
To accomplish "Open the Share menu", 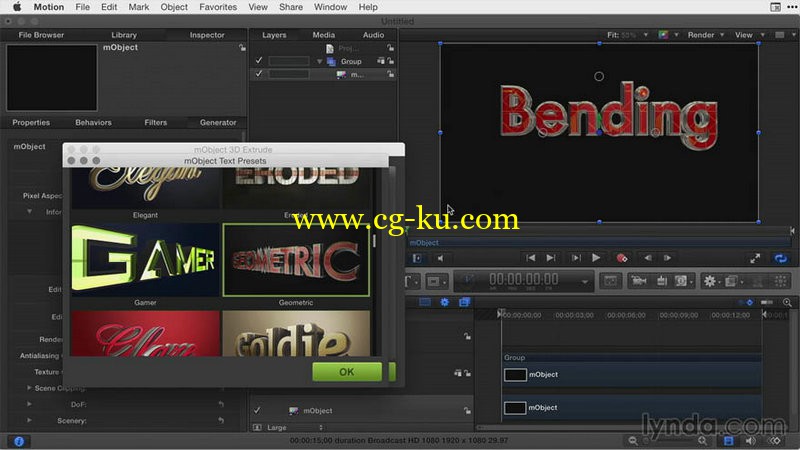I will coord(291,7).
